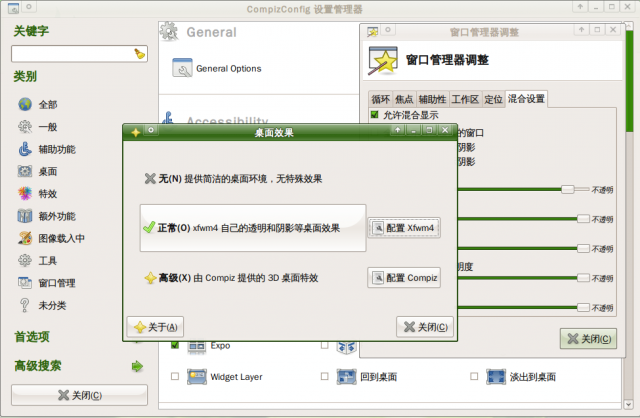Select the 混合设置 tab
The height and width of the screenshot is (418, 640).
[x=526, y=98]
